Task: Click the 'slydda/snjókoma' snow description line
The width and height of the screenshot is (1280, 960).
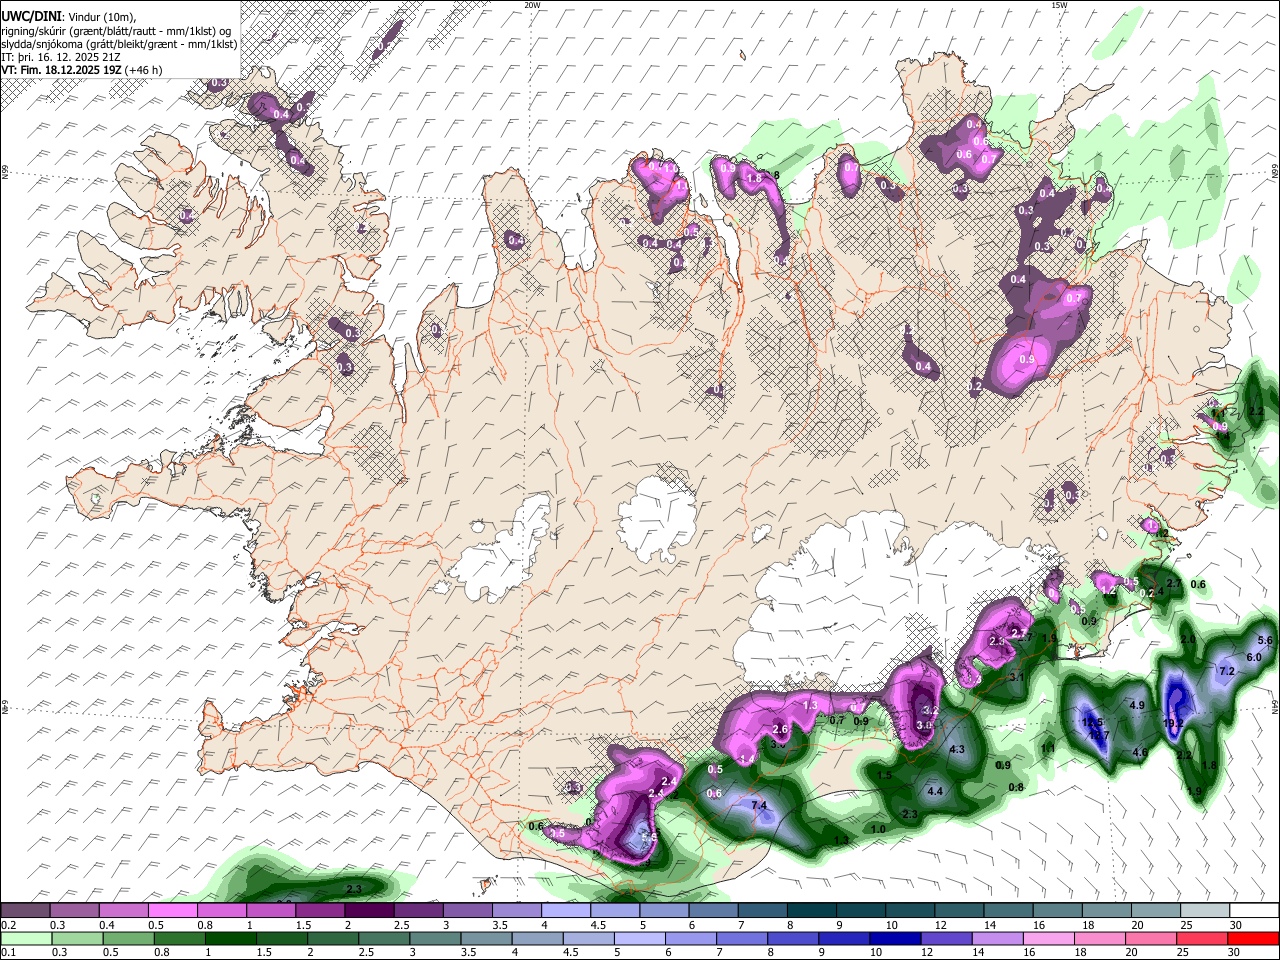Action: tap(119, 44)
